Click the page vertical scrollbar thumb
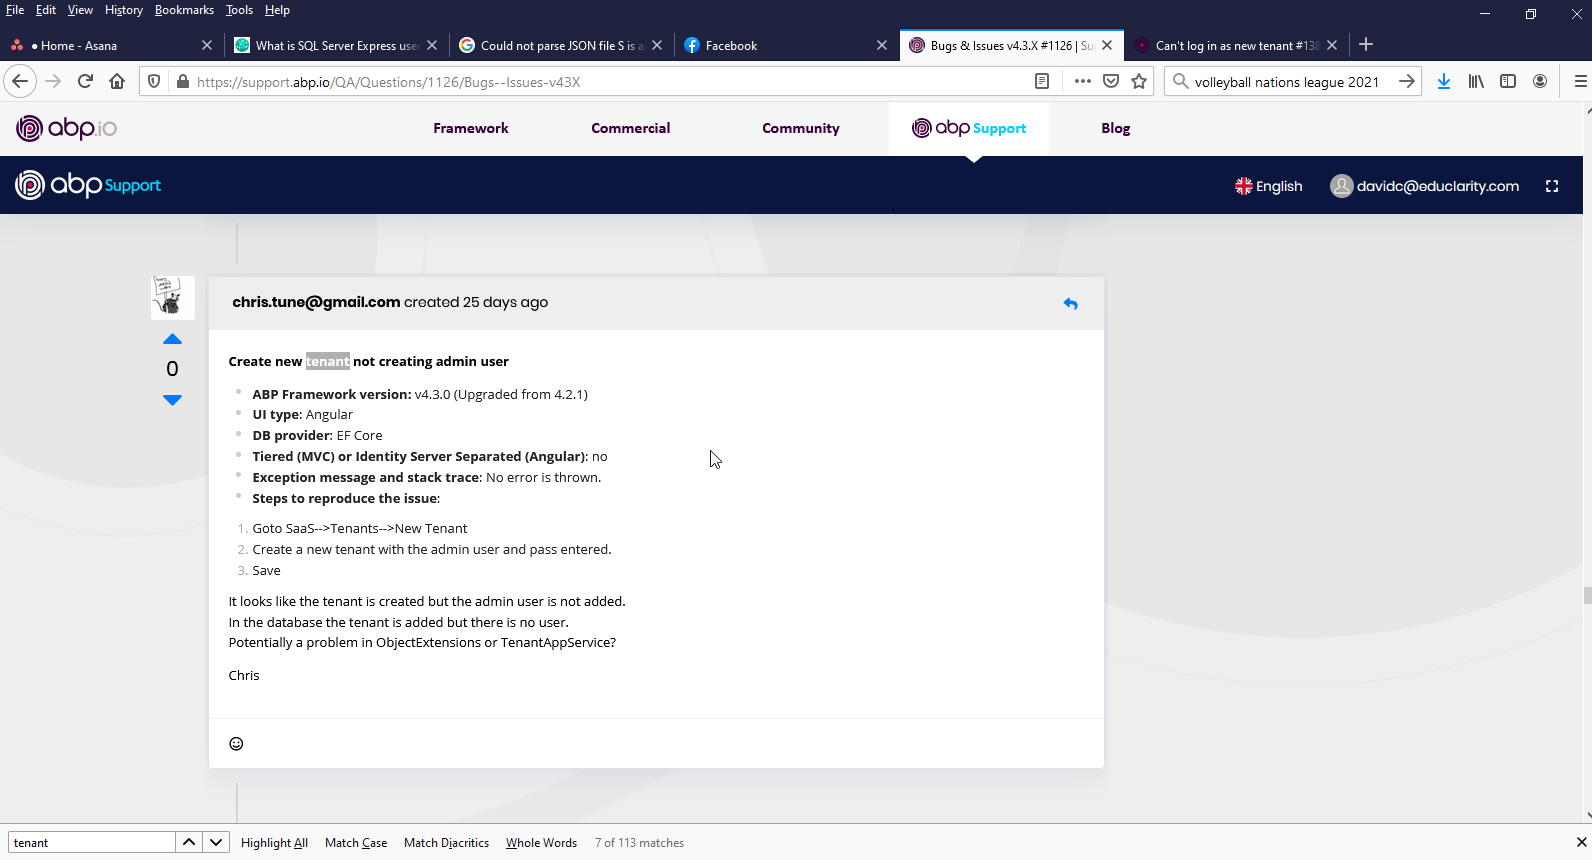The image size is (1592, 860). tap(1587, 595)
